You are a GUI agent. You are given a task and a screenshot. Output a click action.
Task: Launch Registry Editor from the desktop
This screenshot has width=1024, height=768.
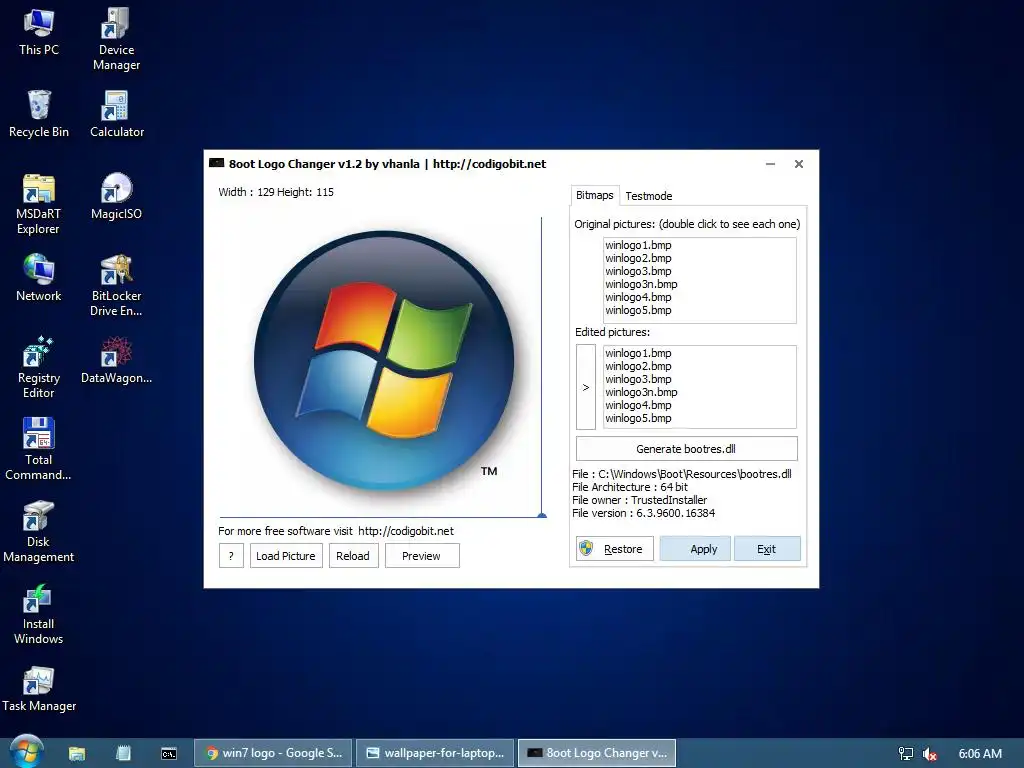click(39, 368)
